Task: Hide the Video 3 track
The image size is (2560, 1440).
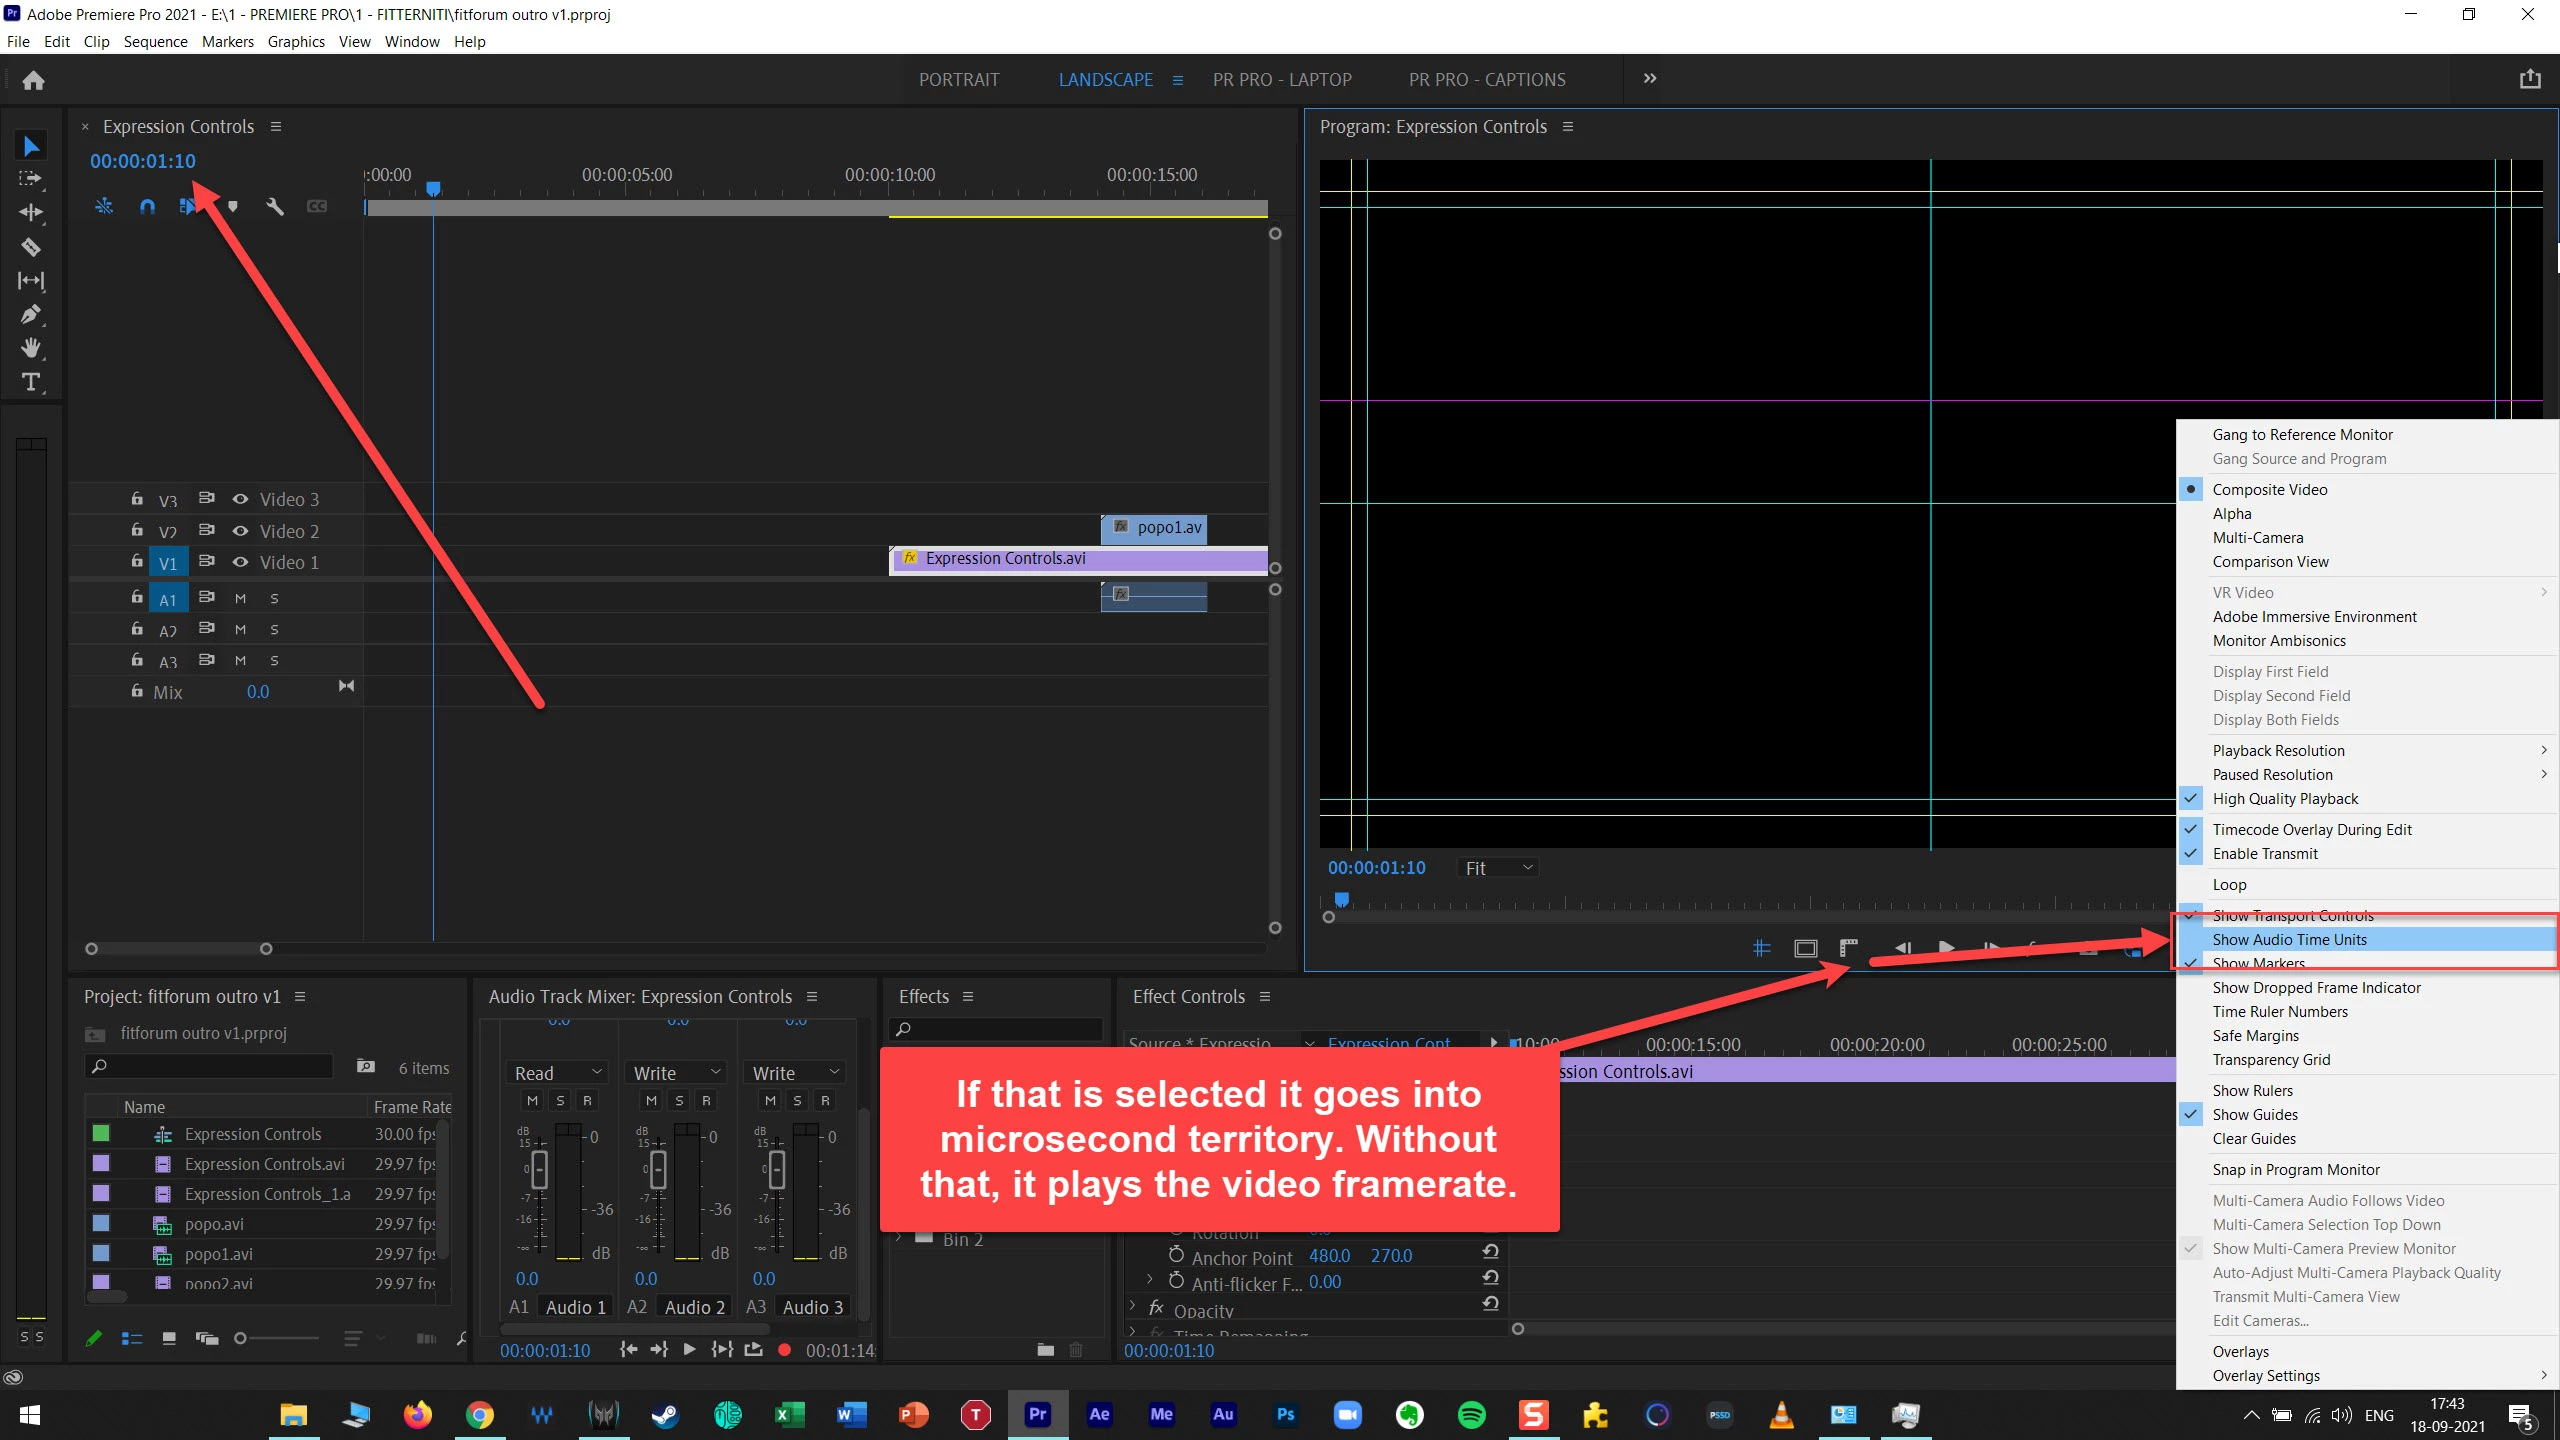Action: pyautogui.click(x=240, y=499)
